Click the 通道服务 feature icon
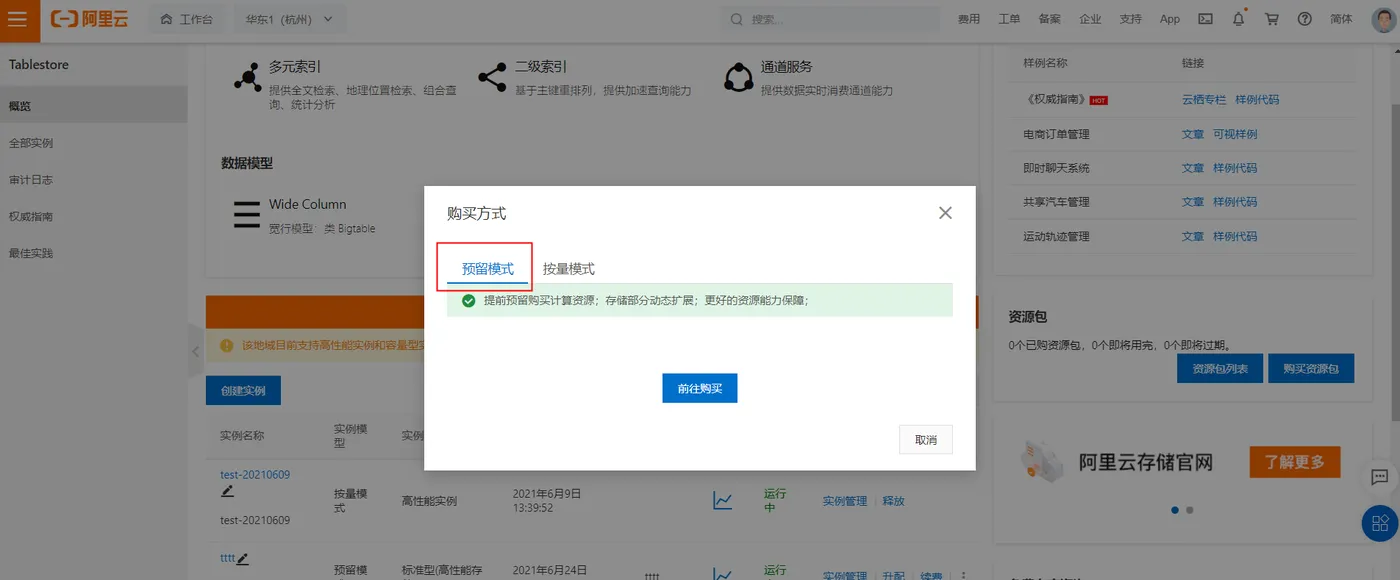The image size is (1400, 580). 739,77
